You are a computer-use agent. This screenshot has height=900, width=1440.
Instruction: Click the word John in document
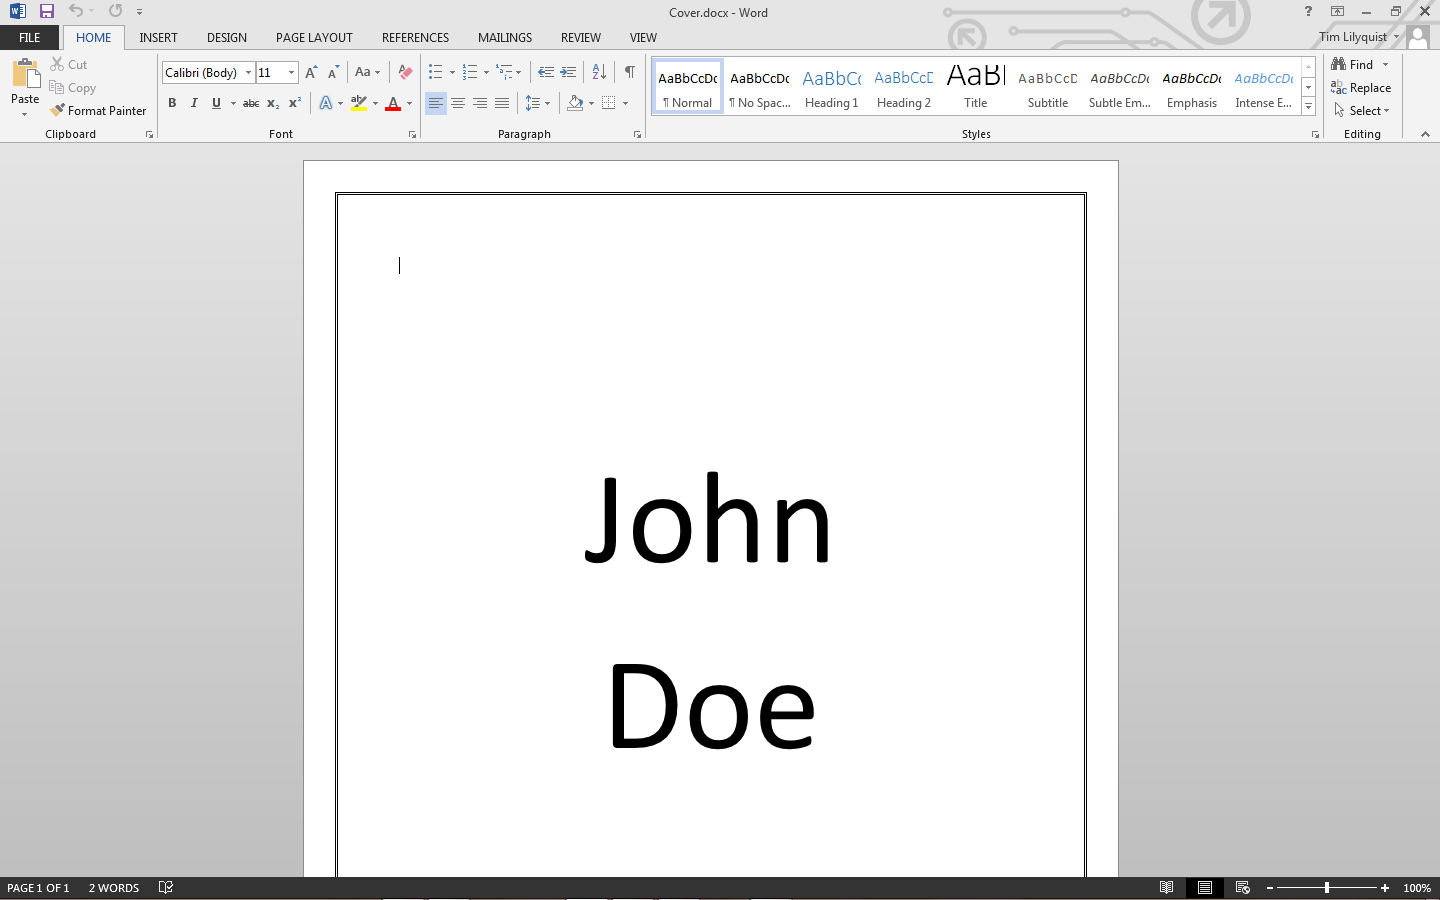pyautogui.click(x=708, y=520)
